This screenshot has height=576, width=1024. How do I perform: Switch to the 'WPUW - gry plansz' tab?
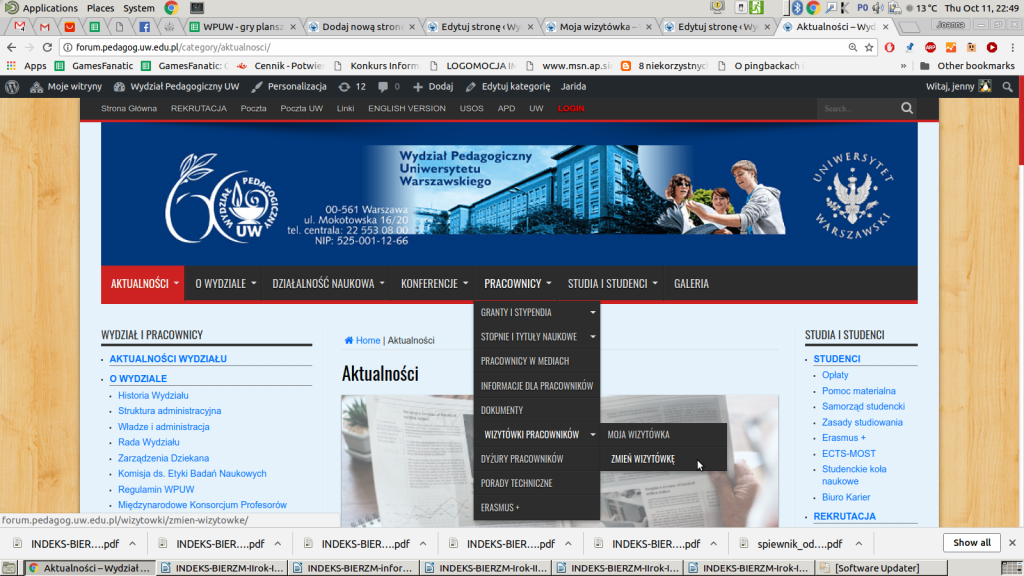242,27
